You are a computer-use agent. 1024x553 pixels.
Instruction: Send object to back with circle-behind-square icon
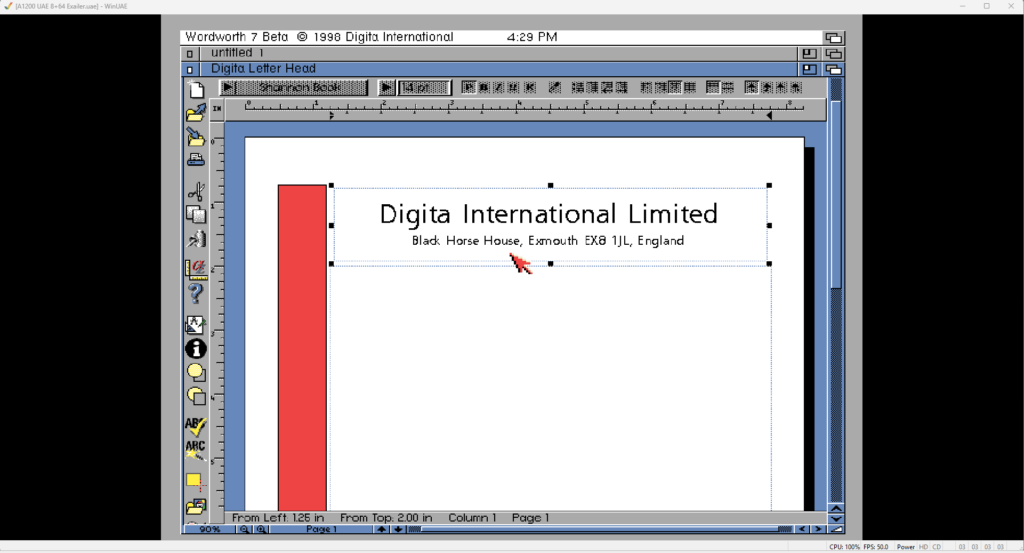(196, 396)
